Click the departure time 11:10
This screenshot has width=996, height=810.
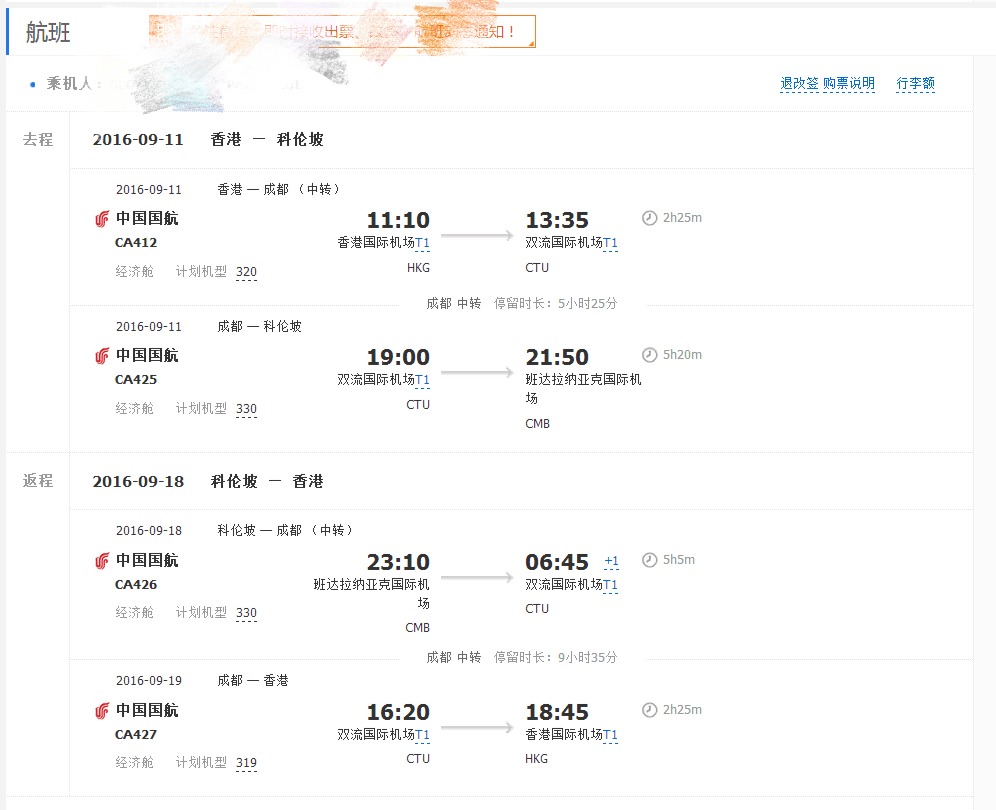point(398,220)
